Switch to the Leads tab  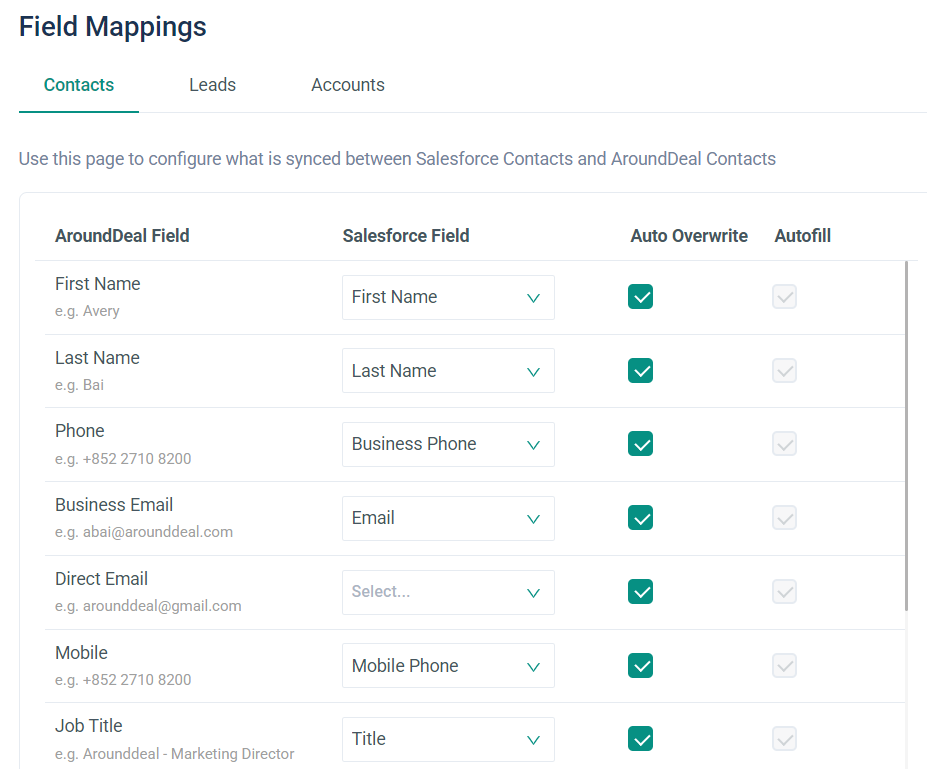[212, 85]
